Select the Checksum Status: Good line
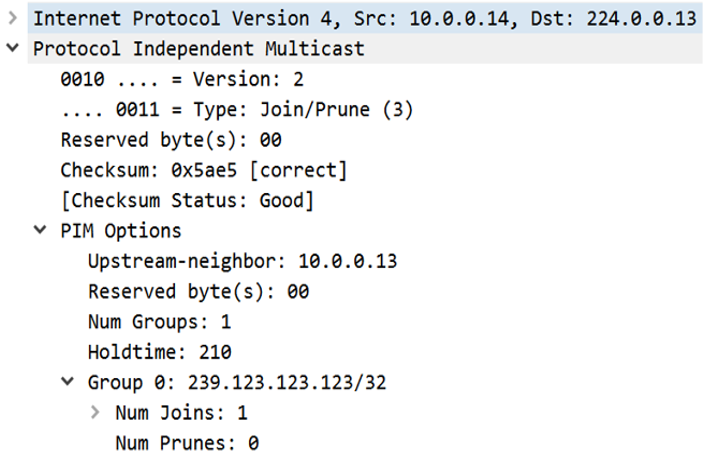Viewport: 704px width, 460px height. (187, 201)
